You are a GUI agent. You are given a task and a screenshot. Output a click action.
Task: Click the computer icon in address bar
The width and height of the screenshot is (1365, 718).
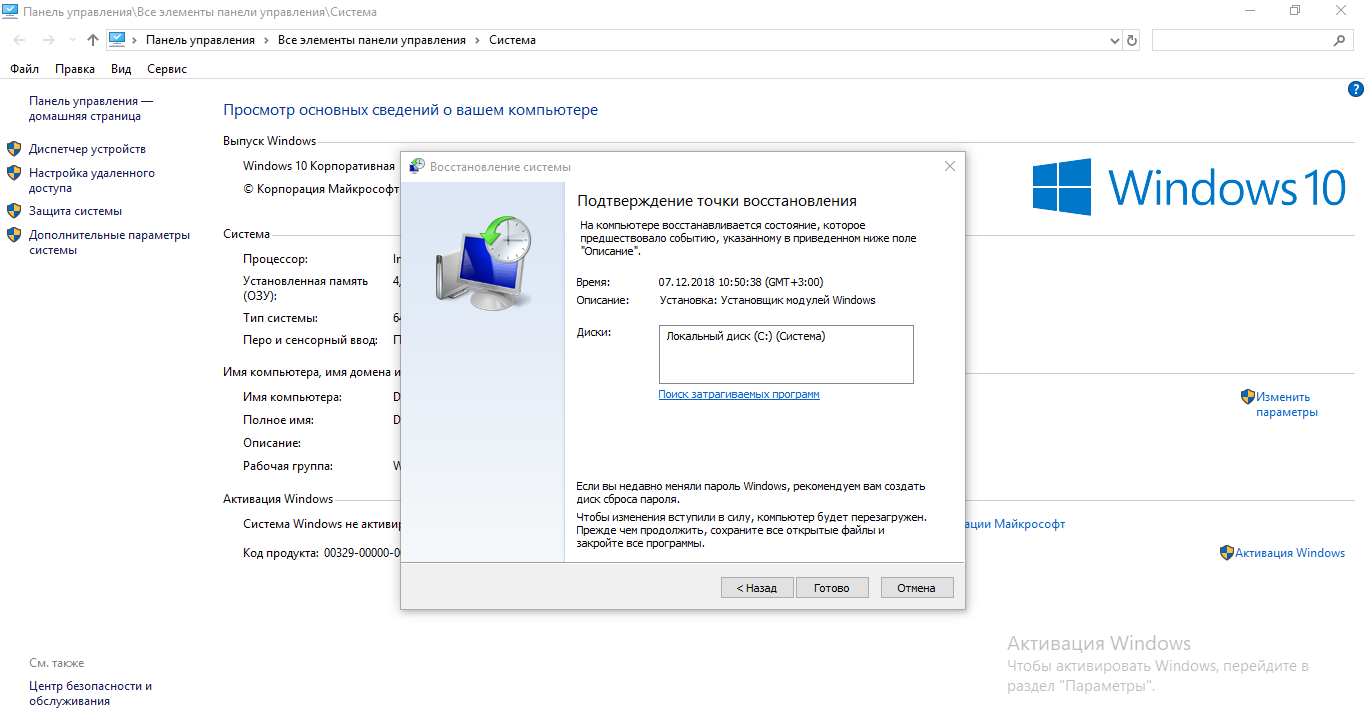point(117,40)
